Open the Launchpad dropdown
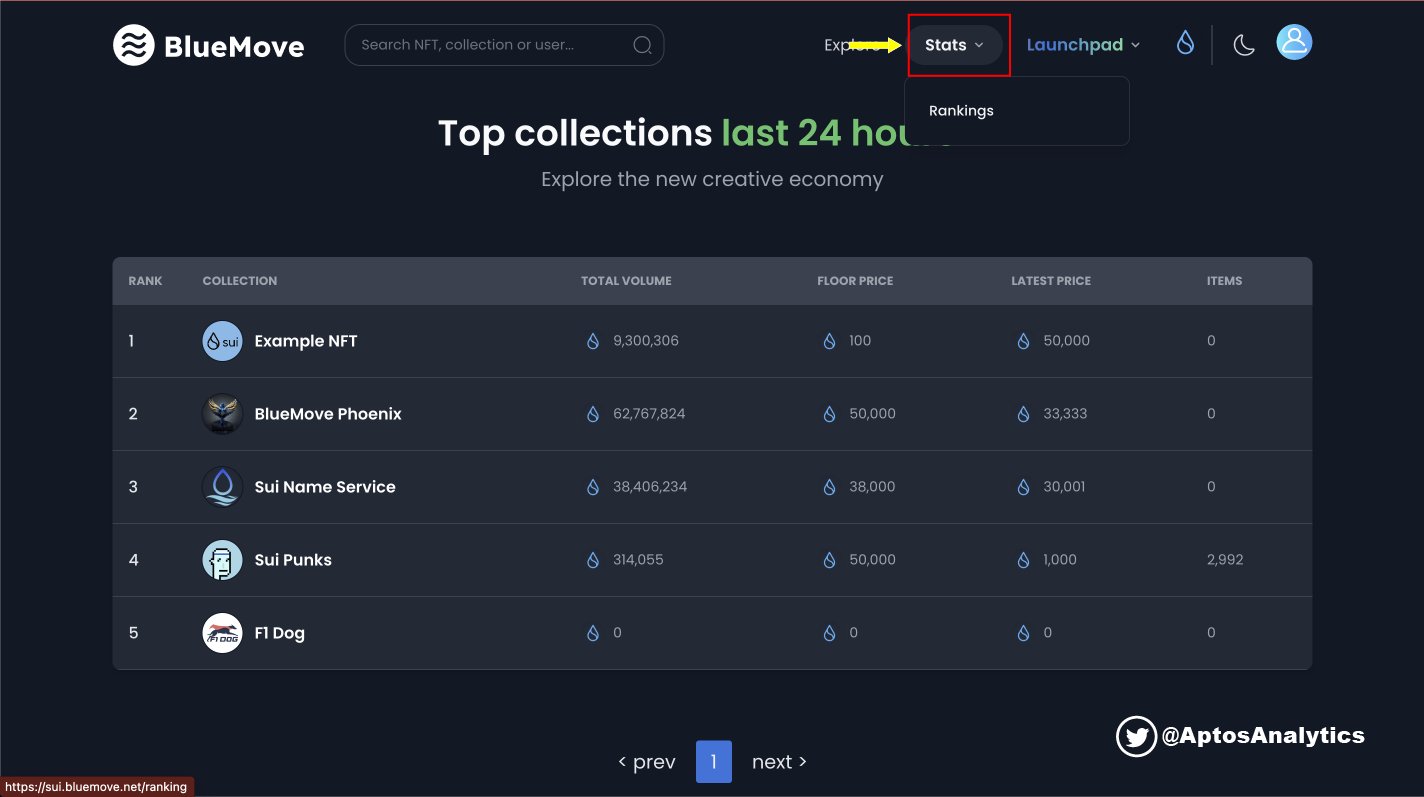Screen dimensions: 1424x797 [x=1083, y=44]
